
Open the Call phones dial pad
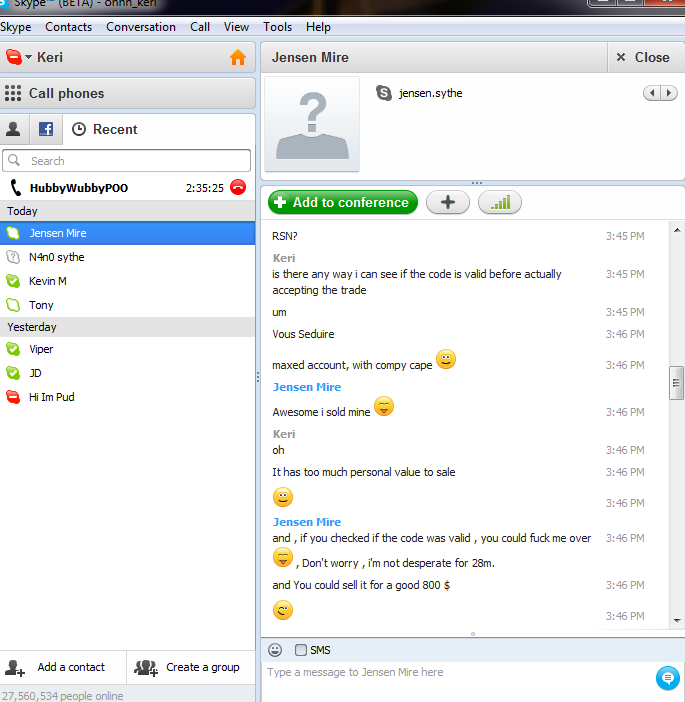[128, 93]
